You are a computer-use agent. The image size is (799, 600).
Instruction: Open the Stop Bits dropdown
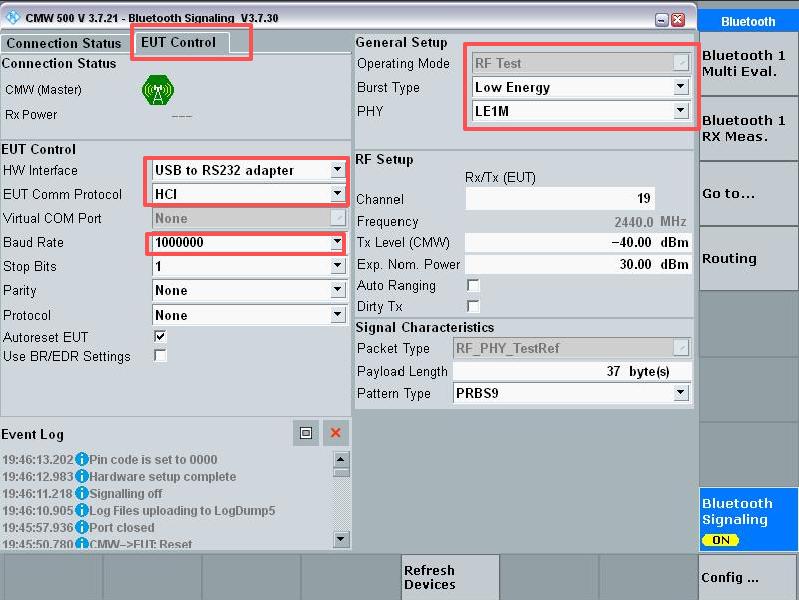pyautogui.click(x=337, y=266)
